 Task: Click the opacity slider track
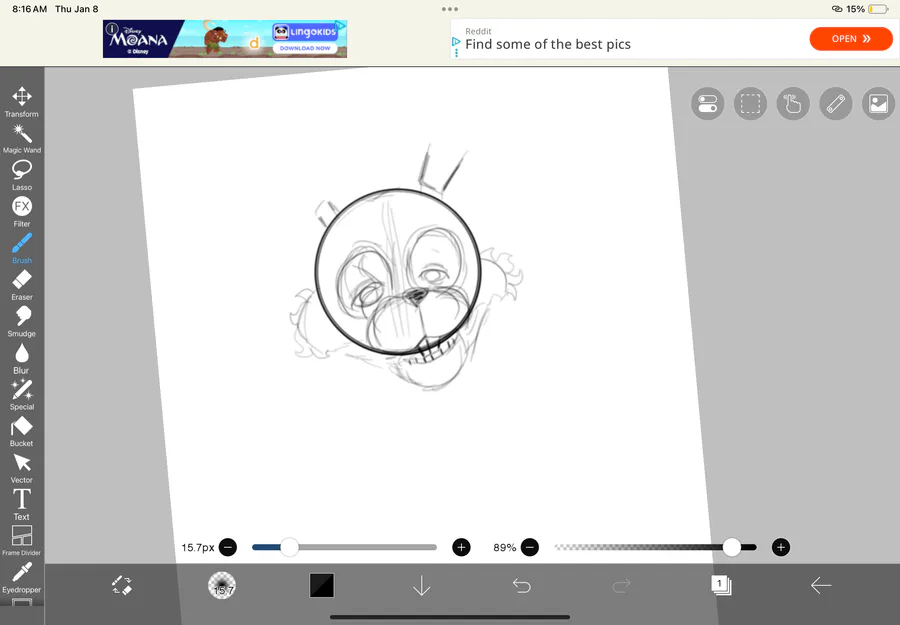655,548
